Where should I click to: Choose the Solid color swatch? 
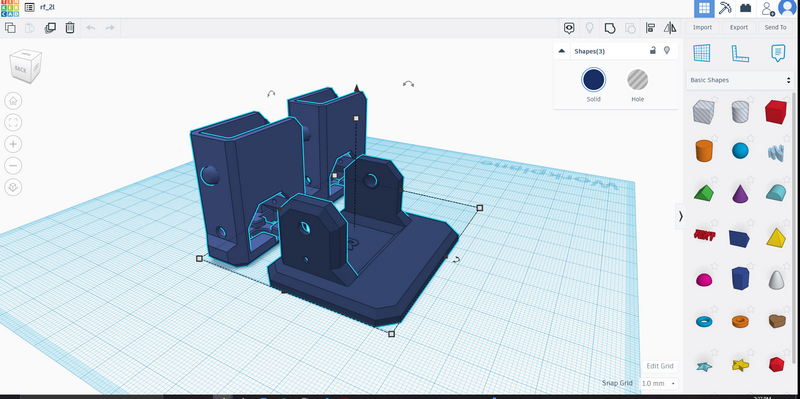point(593,80)
